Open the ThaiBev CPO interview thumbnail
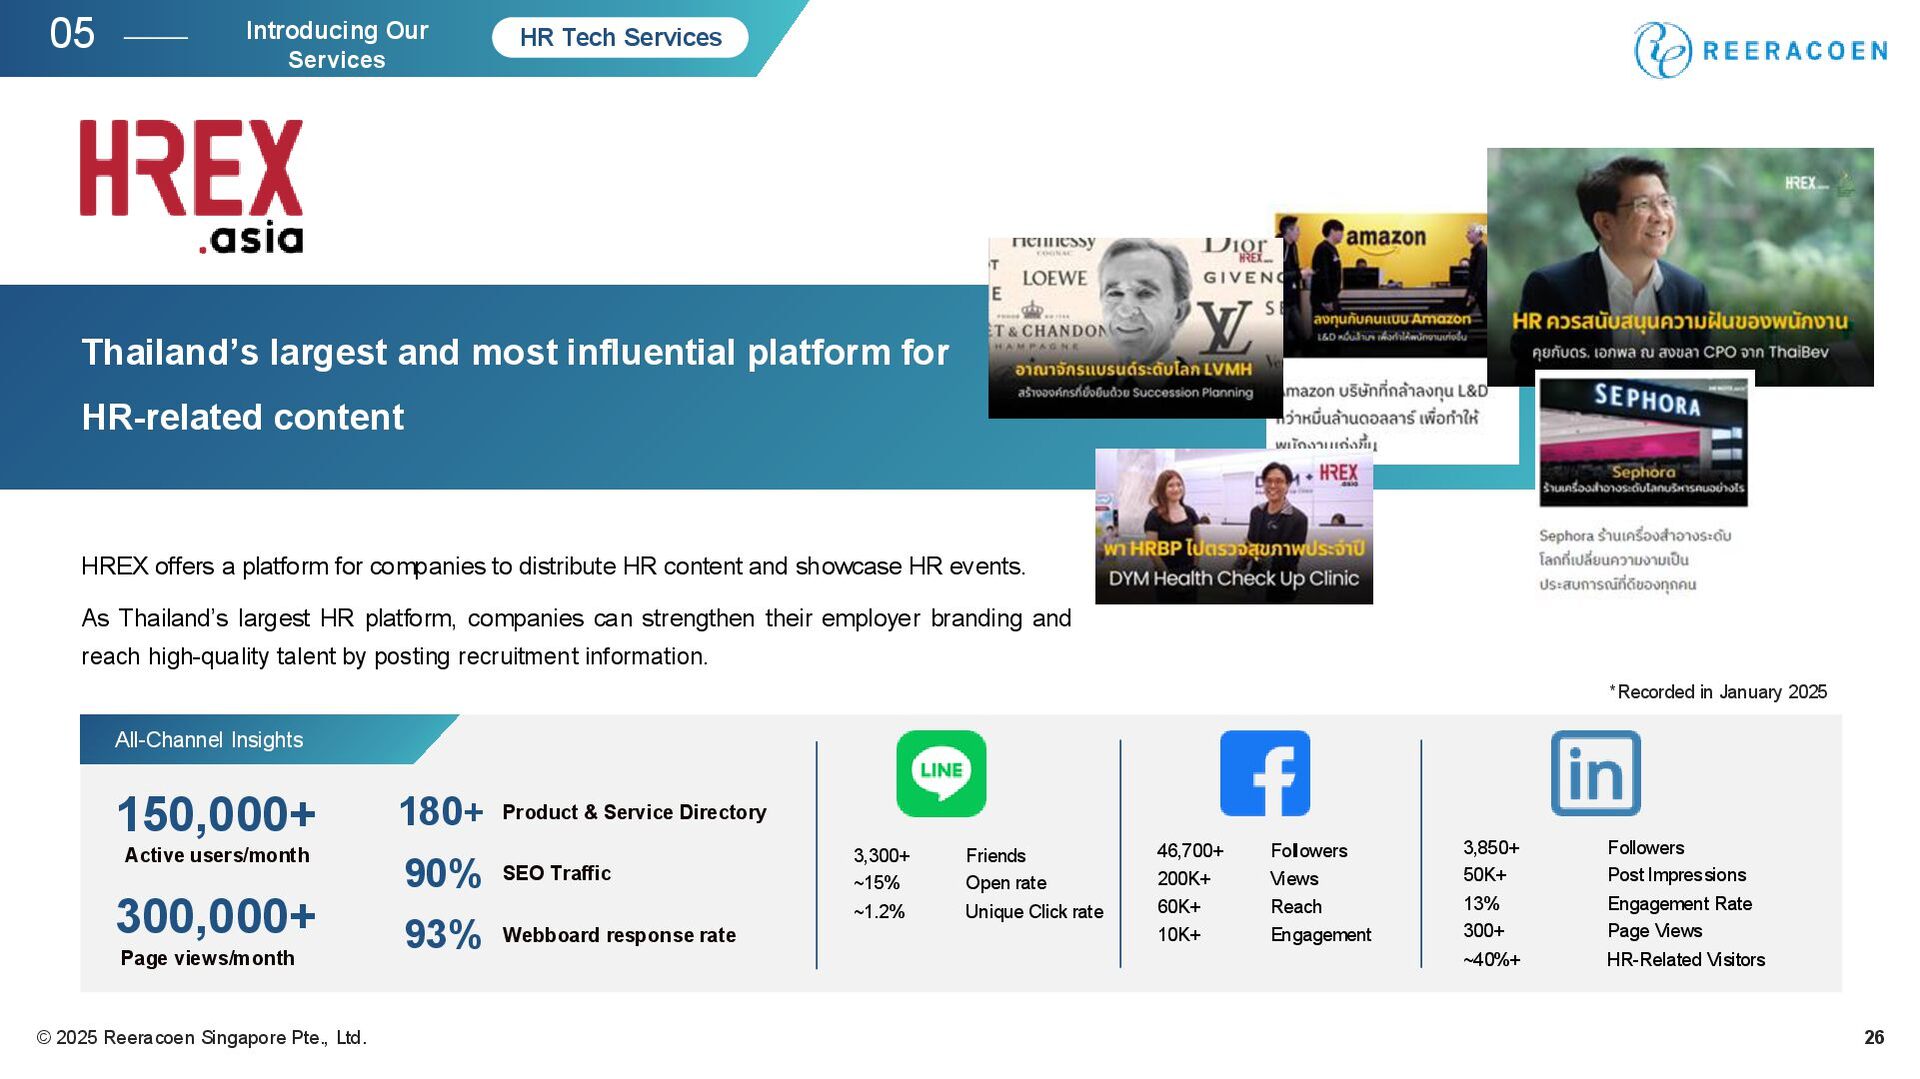This screenshot has height=1079, width=1920. pos(1680,267)
